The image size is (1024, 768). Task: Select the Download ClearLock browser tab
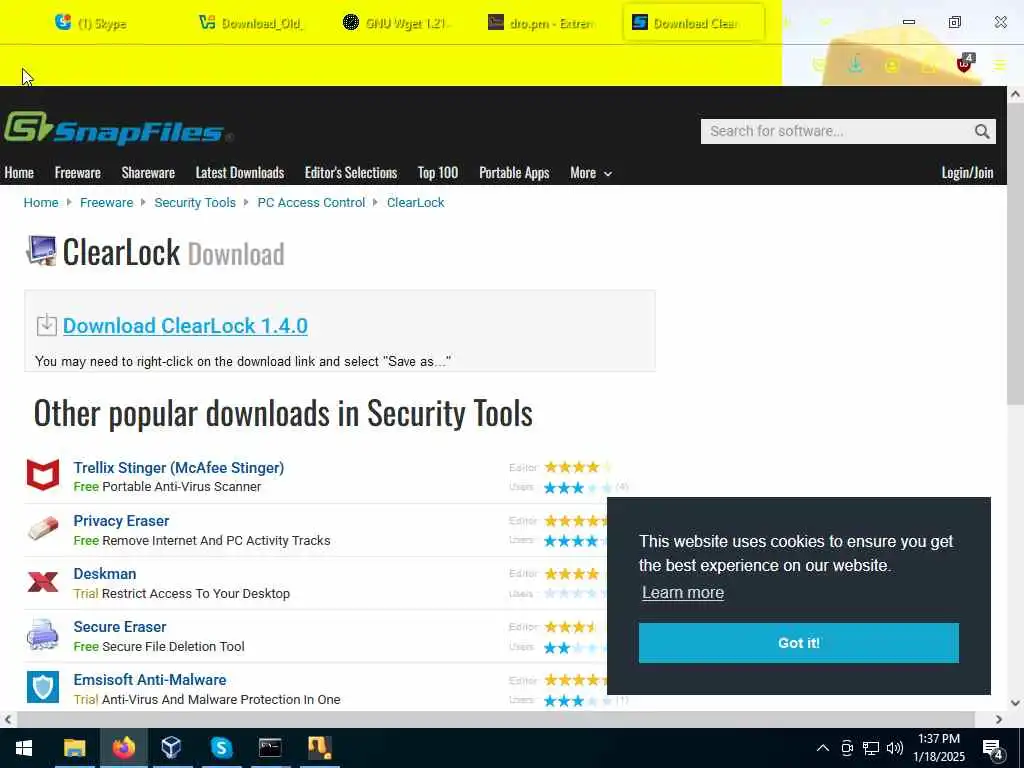[694, 23]
